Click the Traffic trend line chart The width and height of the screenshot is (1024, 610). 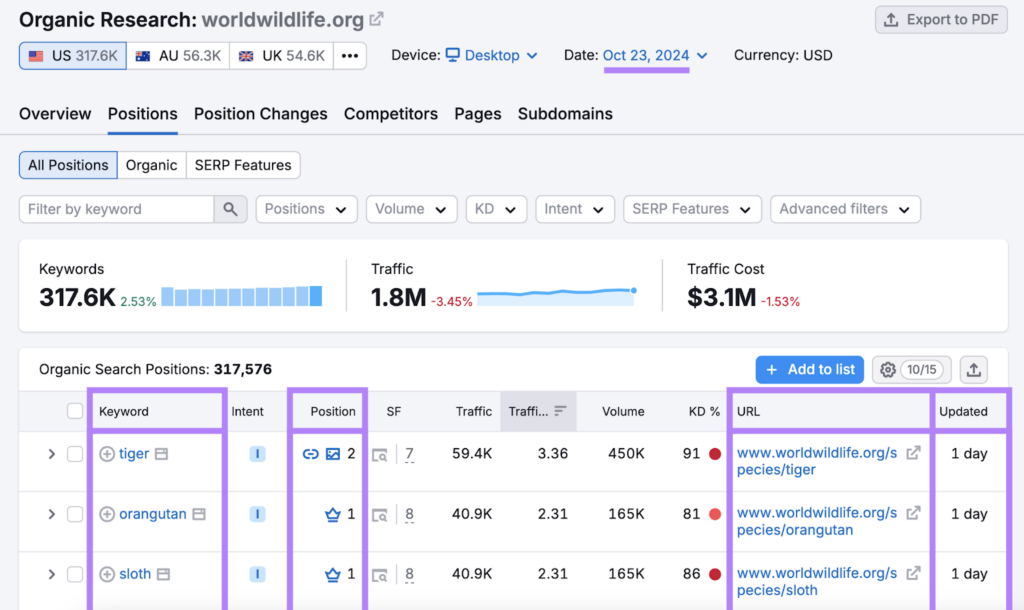tap(557, 296)
